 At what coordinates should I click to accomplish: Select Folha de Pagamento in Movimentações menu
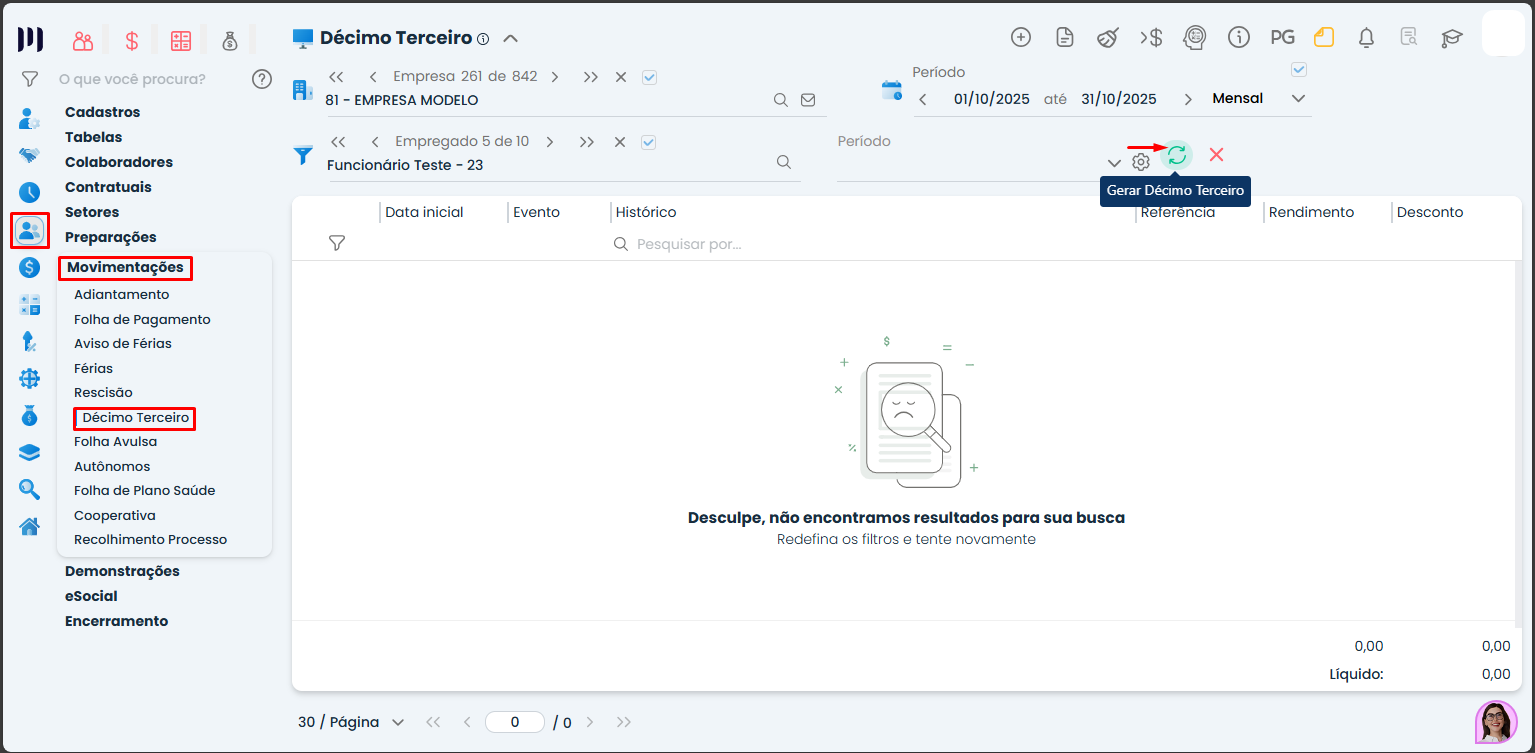[142, 319]
